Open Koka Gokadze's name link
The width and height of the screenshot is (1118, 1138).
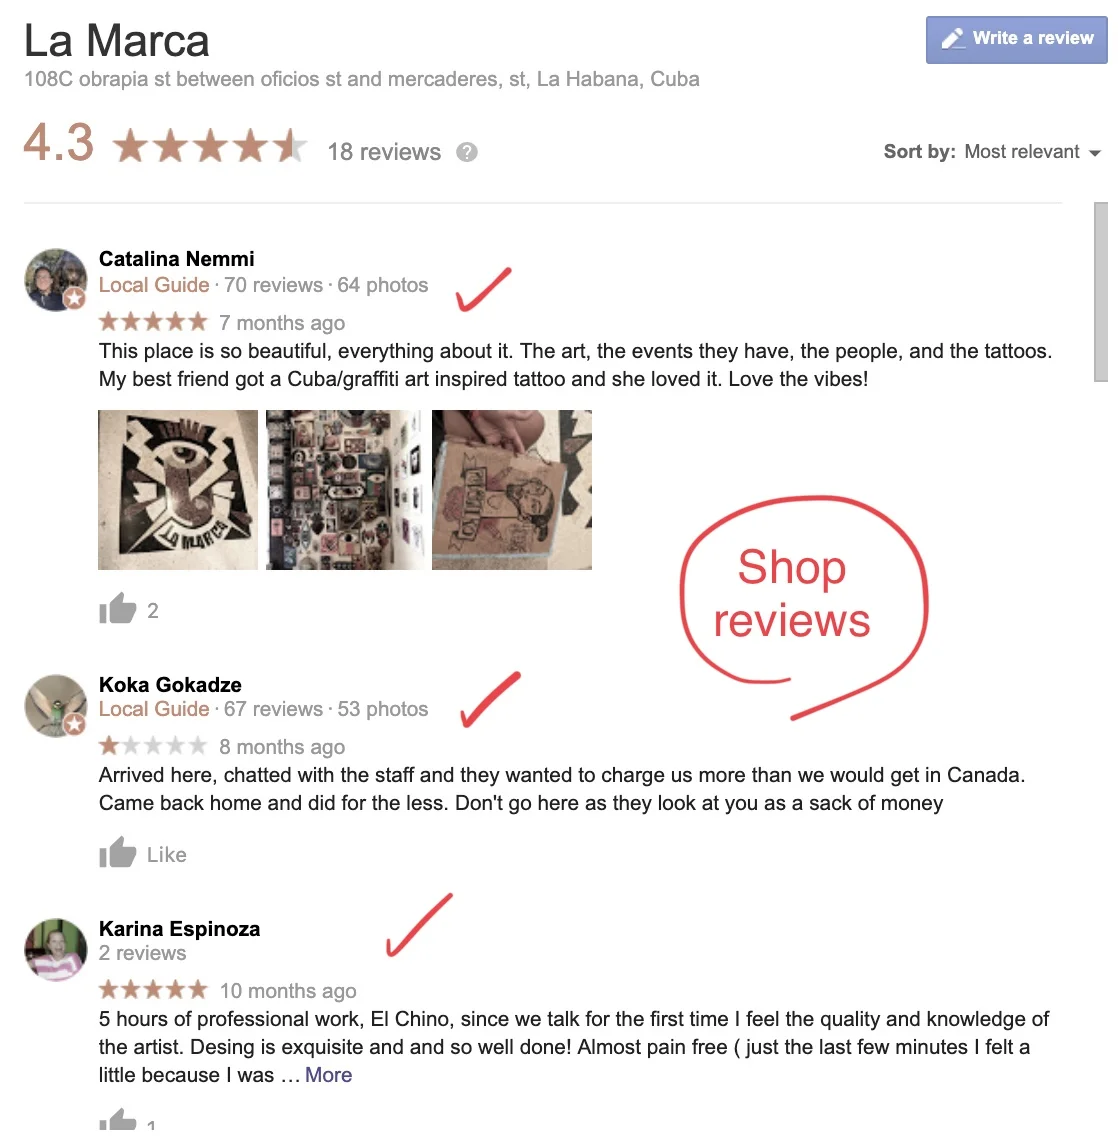pyautogui.click(x=170, y=684)
